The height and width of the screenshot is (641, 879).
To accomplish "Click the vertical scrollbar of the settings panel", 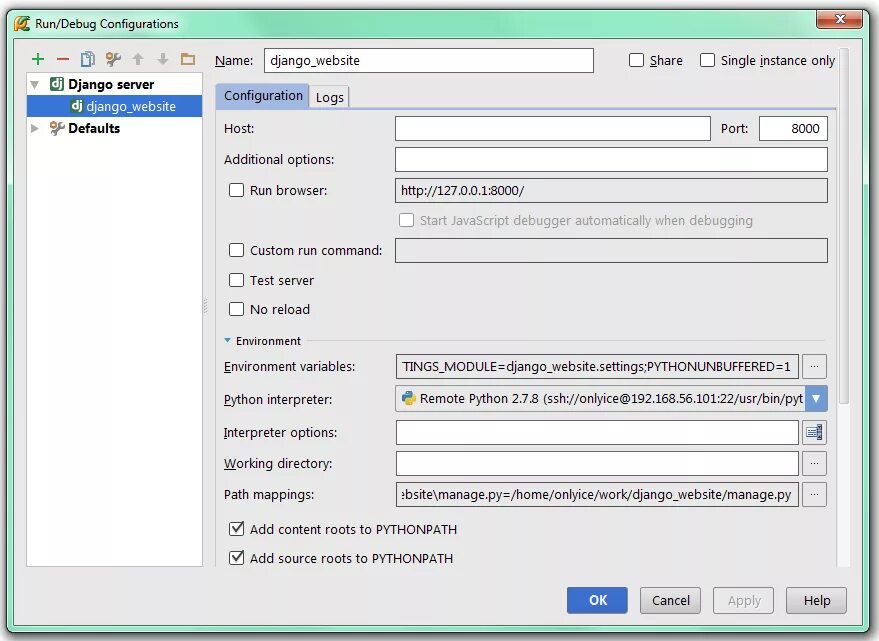I will tap(844, 224).
